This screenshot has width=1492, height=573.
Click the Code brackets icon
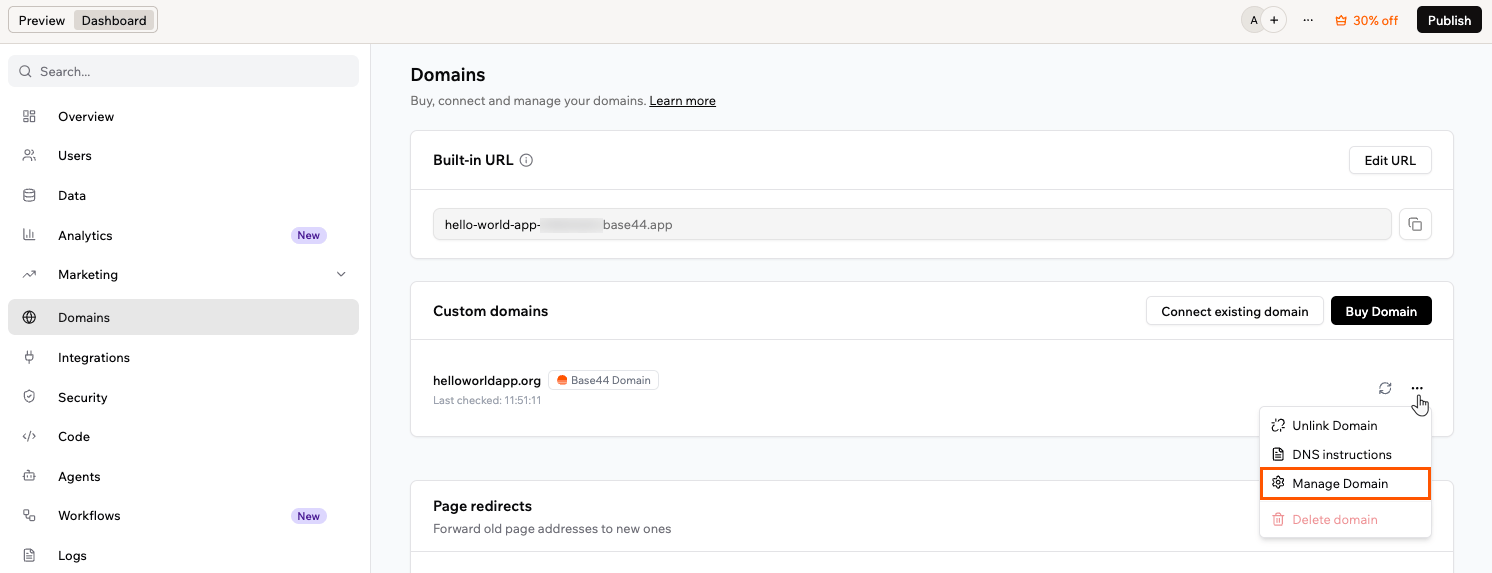point(29,436)
